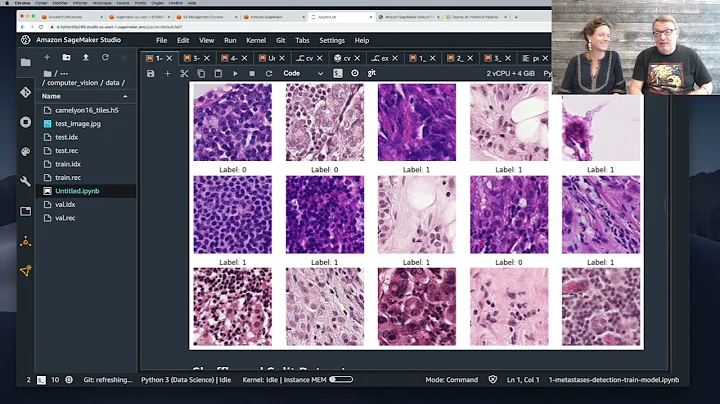Image resolution: width=720 pixels, height=404 pixels.
Task: Open the File menu
Action: coord(161,40)
